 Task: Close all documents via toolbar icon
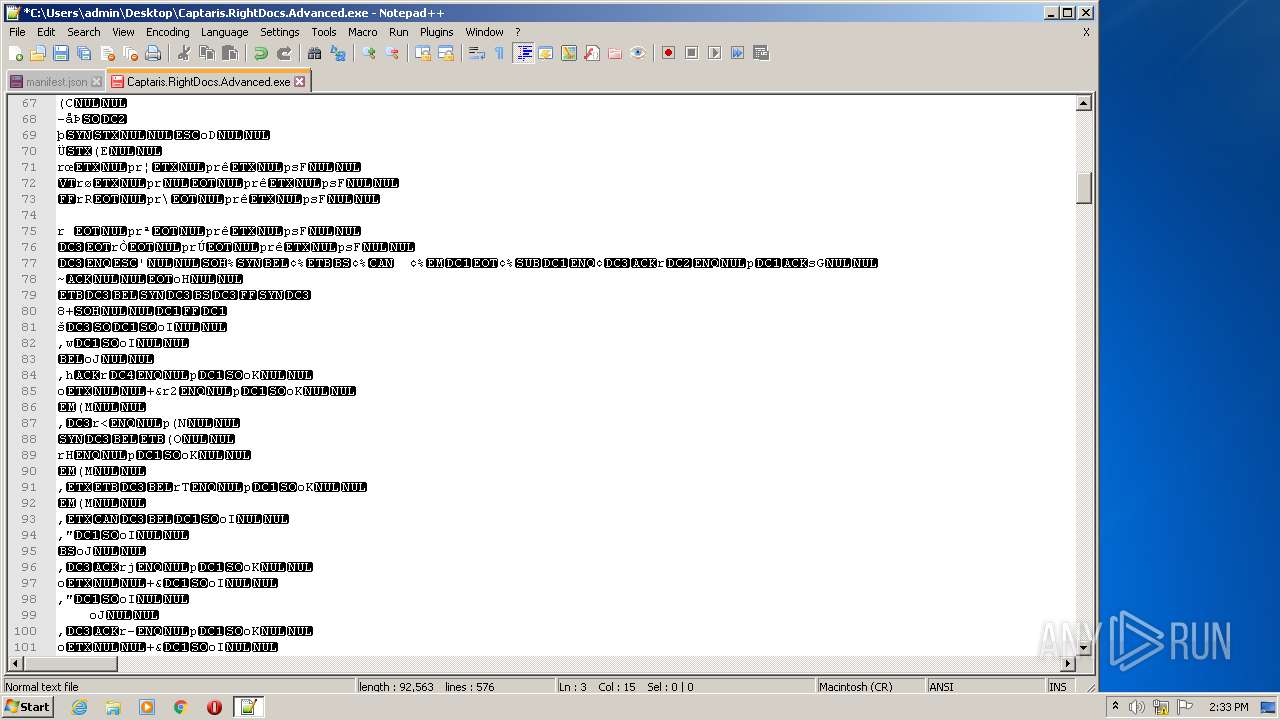coord(130,53)
